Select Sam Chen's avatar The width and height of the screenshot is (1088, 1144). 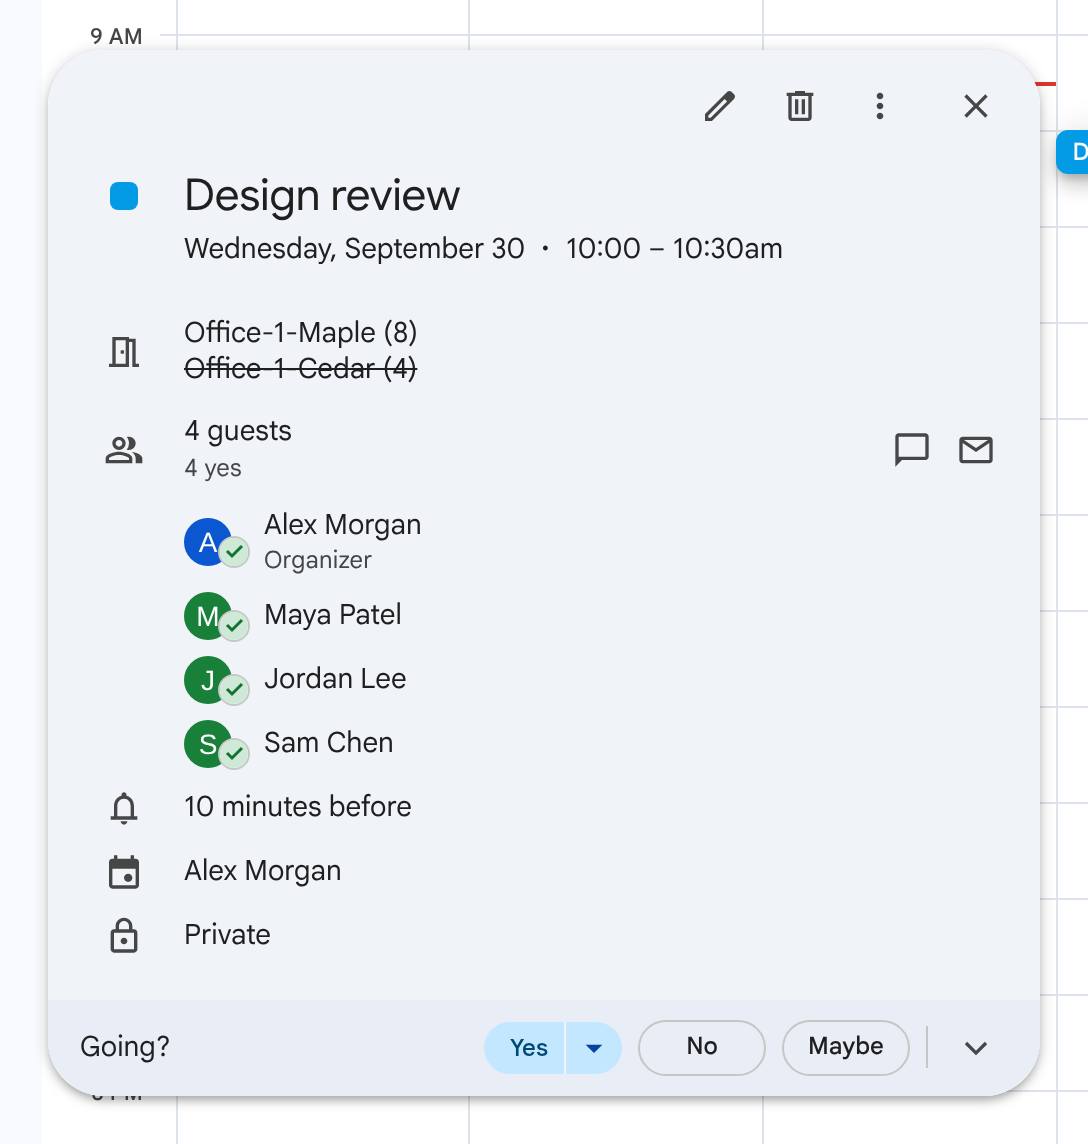point(209,744)
